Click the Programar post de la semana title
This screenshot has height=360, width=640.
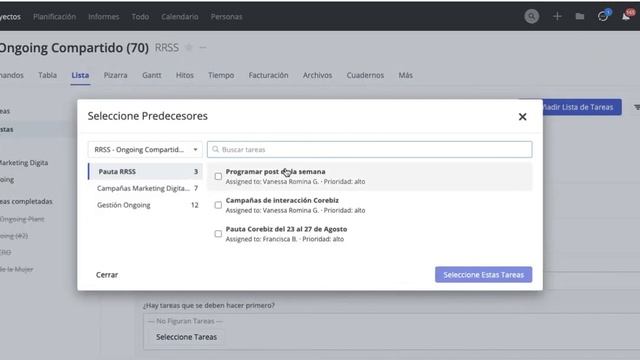point(276,171)
